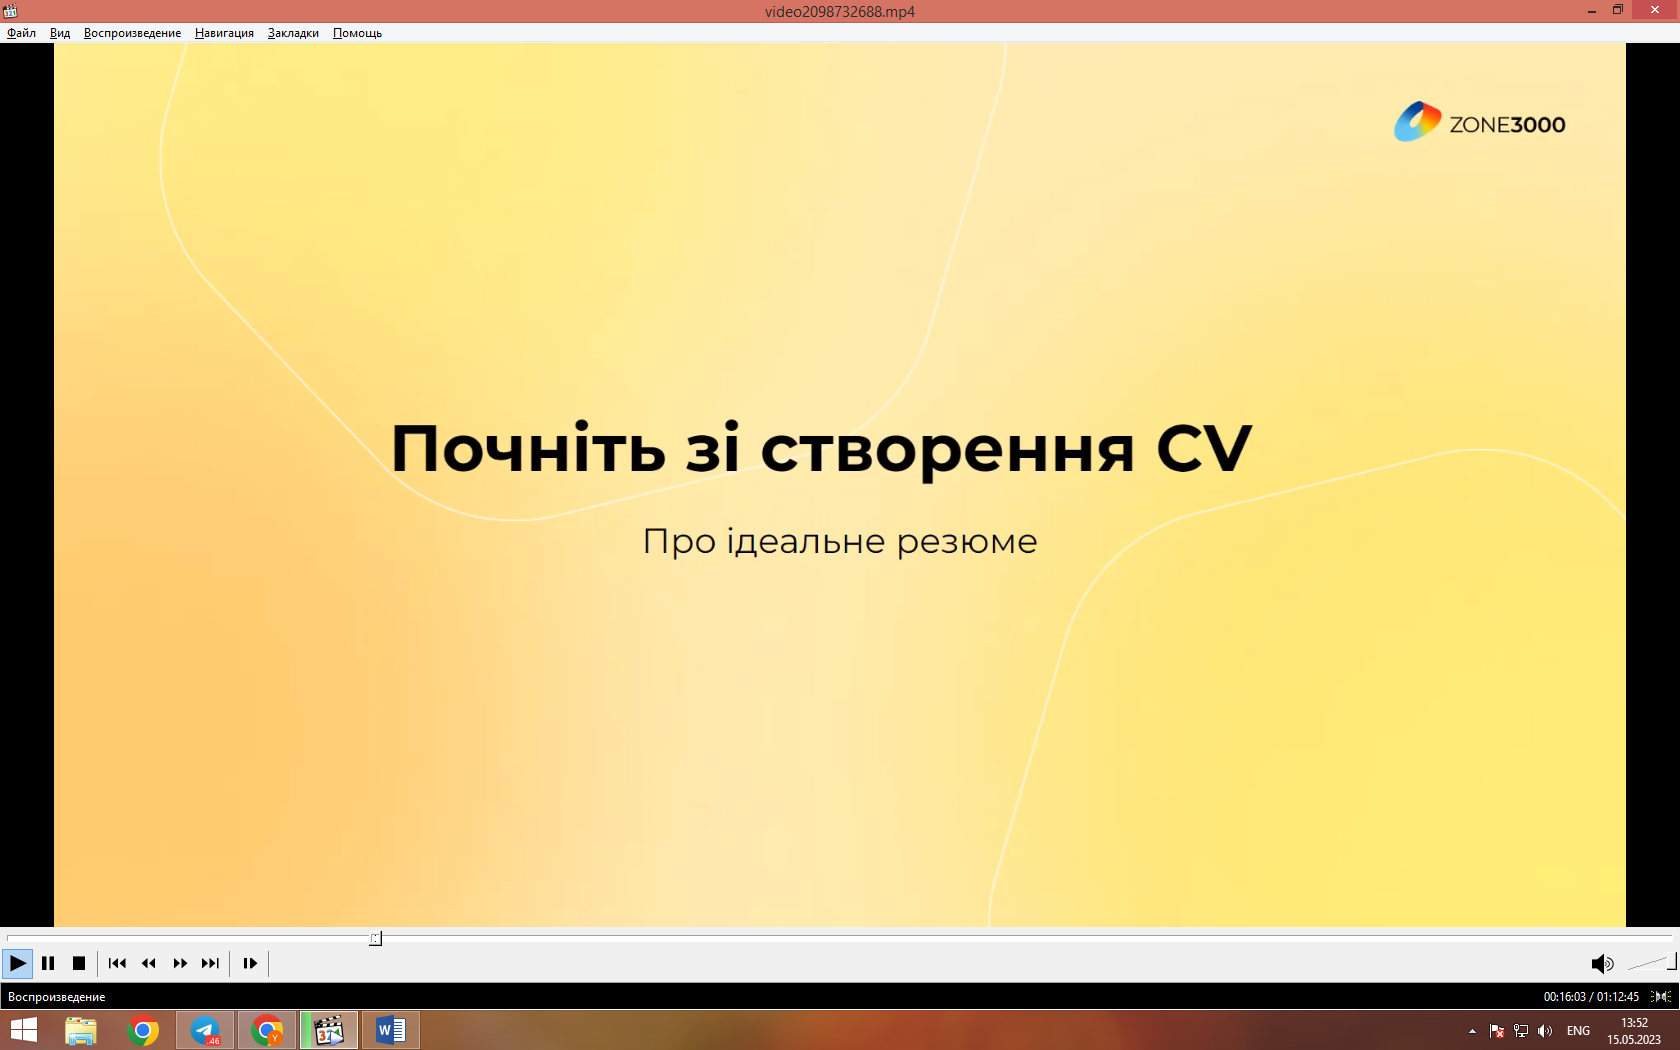Click the Play button in player controls
Viewport: 1680px width, 1050px height.
17,963
